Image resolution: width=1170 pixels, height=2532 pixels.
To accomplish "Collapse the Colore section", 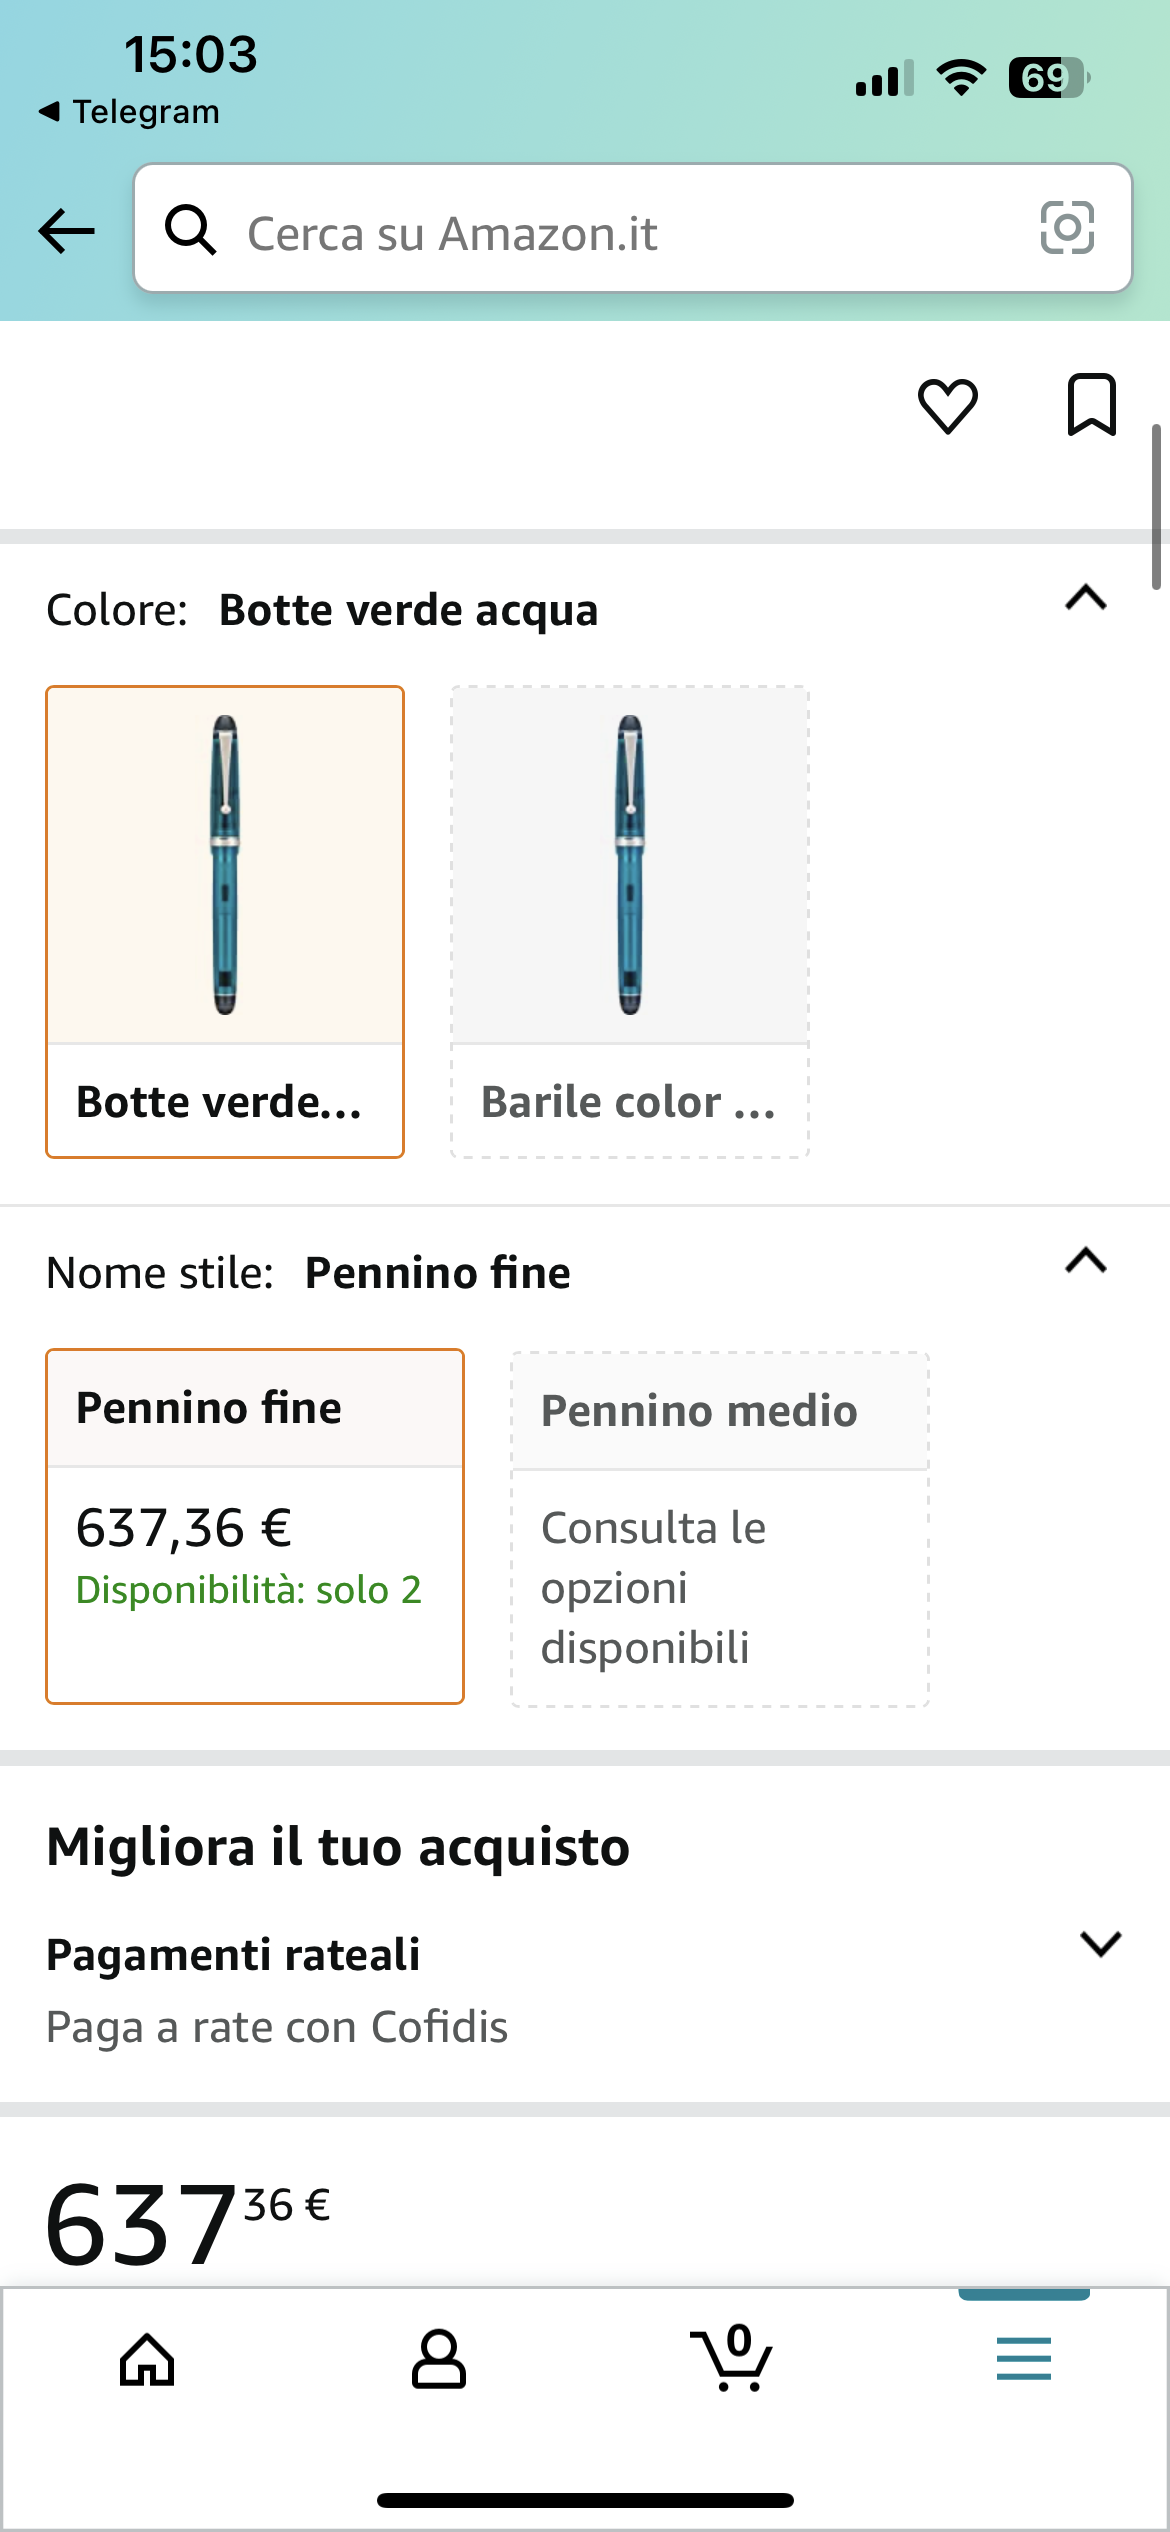I will (x=1086, y=598).
